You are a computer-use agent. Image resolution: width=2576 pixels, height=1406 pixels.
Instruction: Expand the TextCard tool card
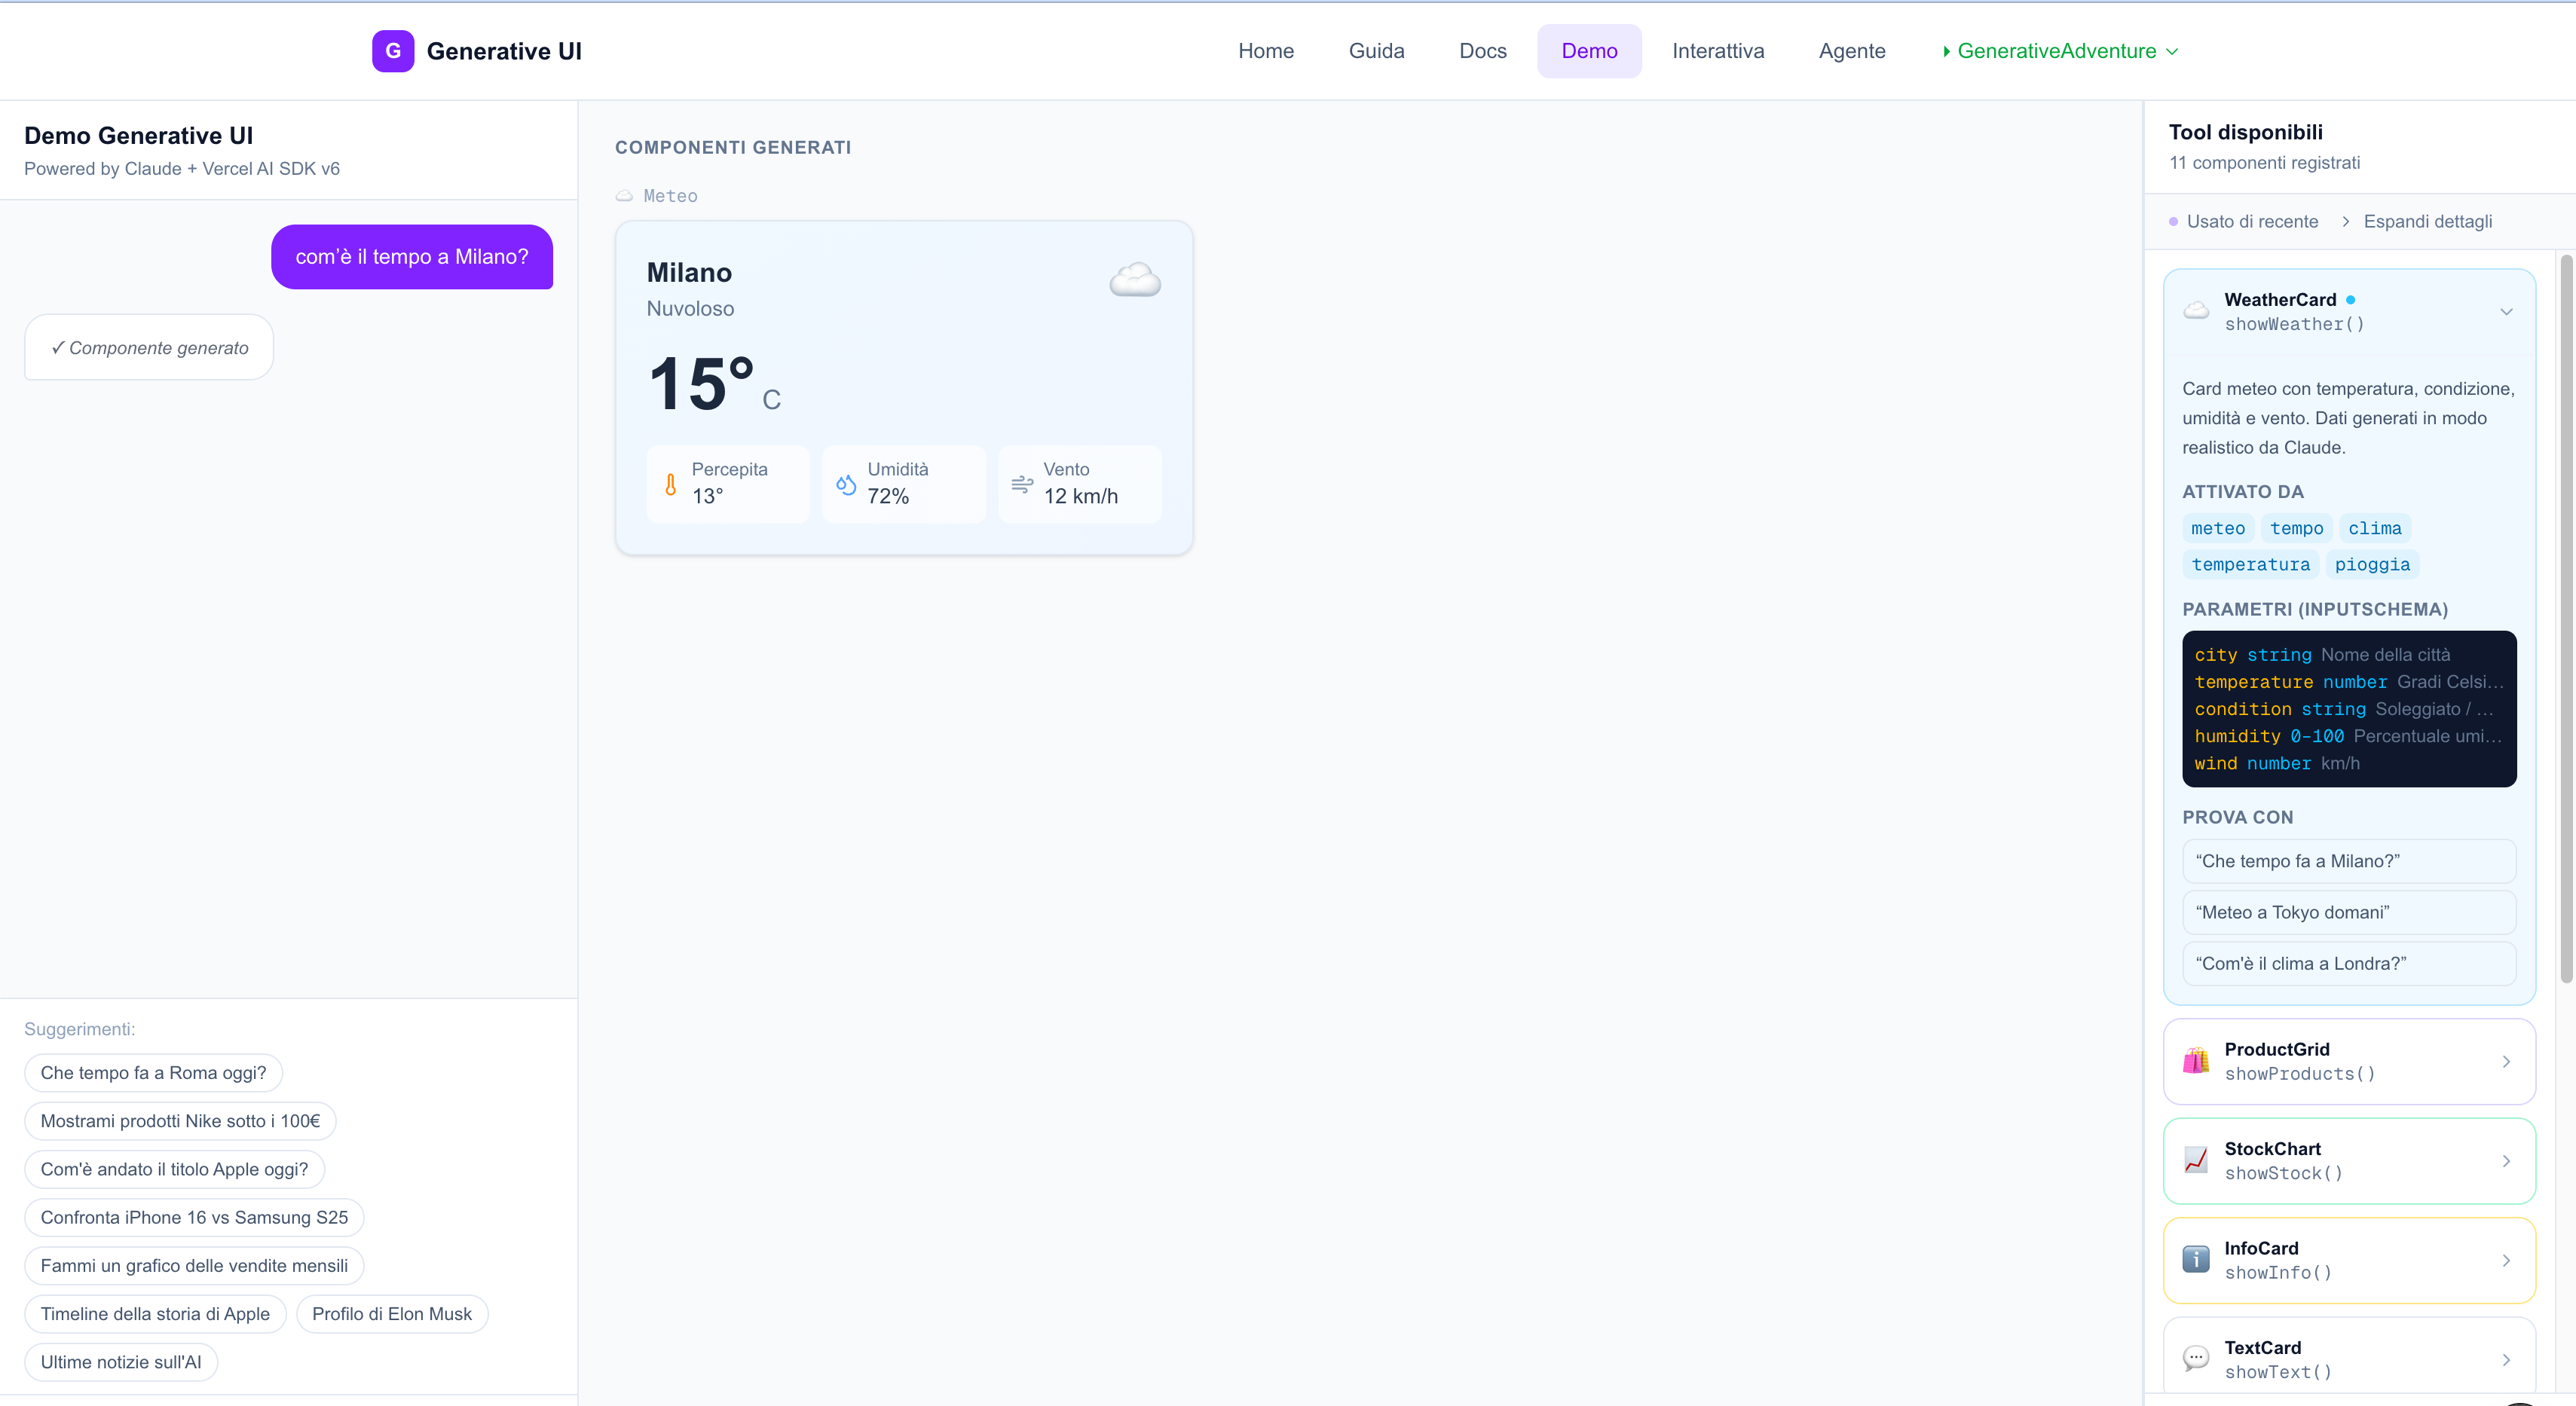pyautogui.click(x=2506, y=1359)
